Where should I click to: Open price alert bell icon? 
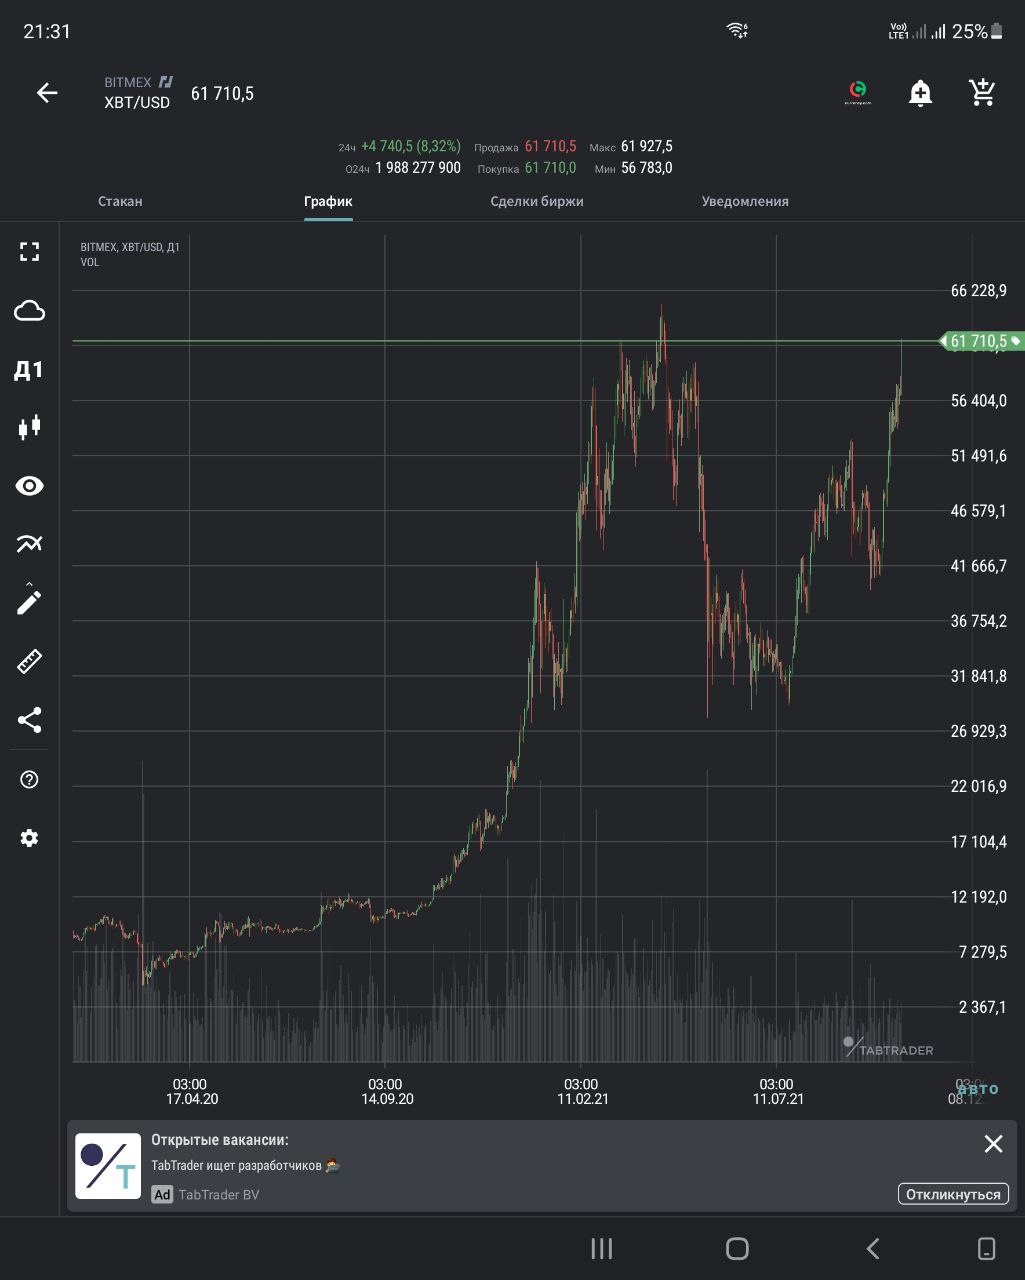click(920, 93)
